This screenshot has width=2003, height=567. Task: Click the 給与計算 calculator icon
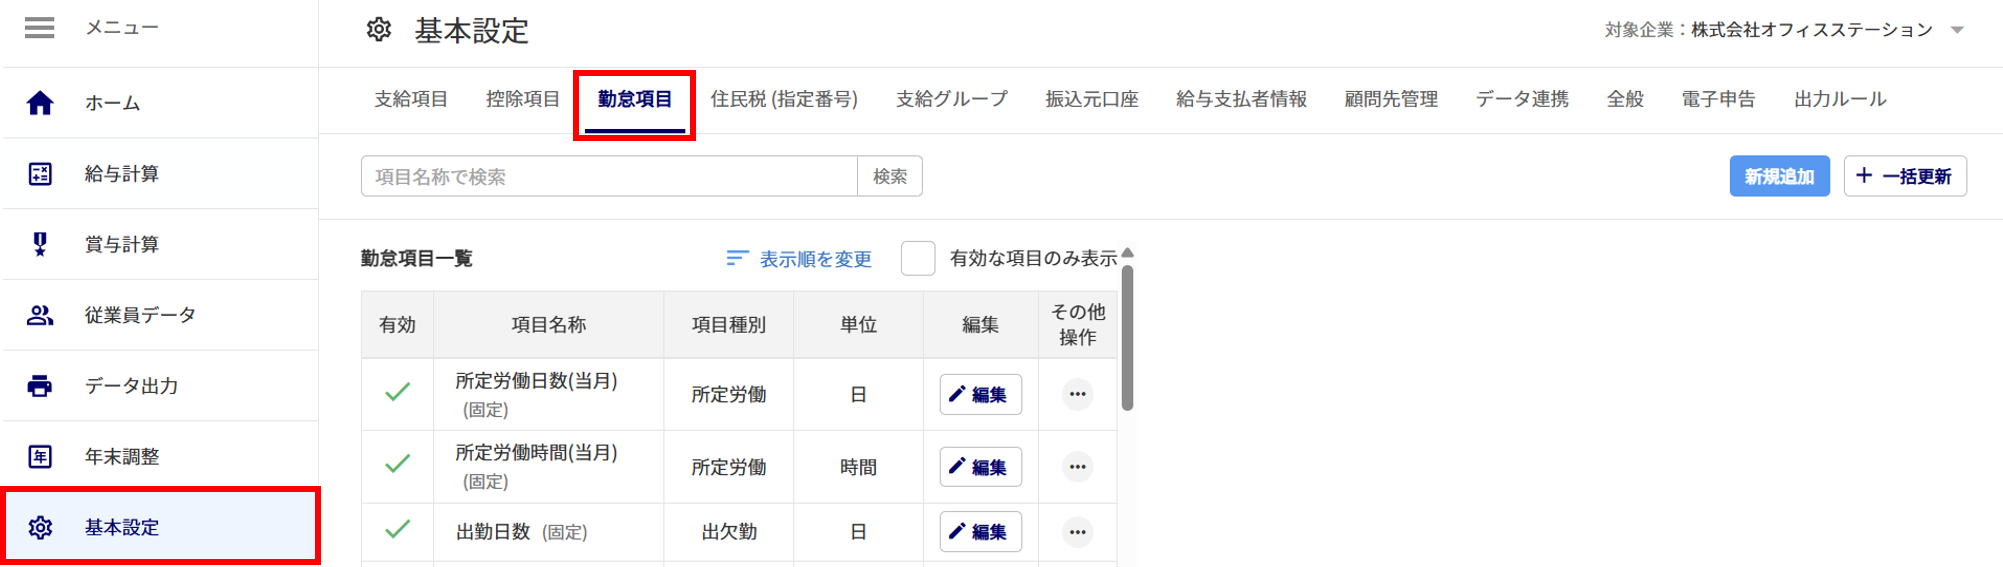(x=40, y=174)
